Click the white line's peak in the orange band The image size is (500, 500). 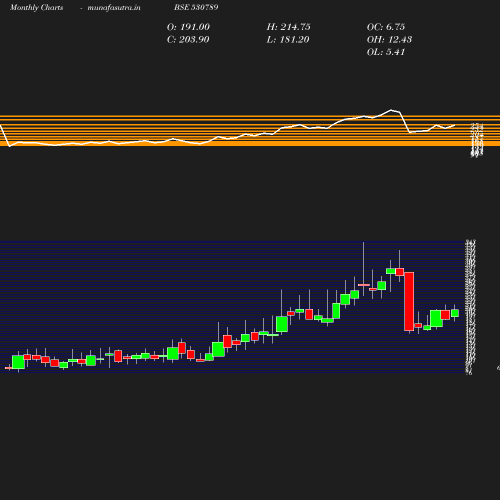tap(391, 110)
